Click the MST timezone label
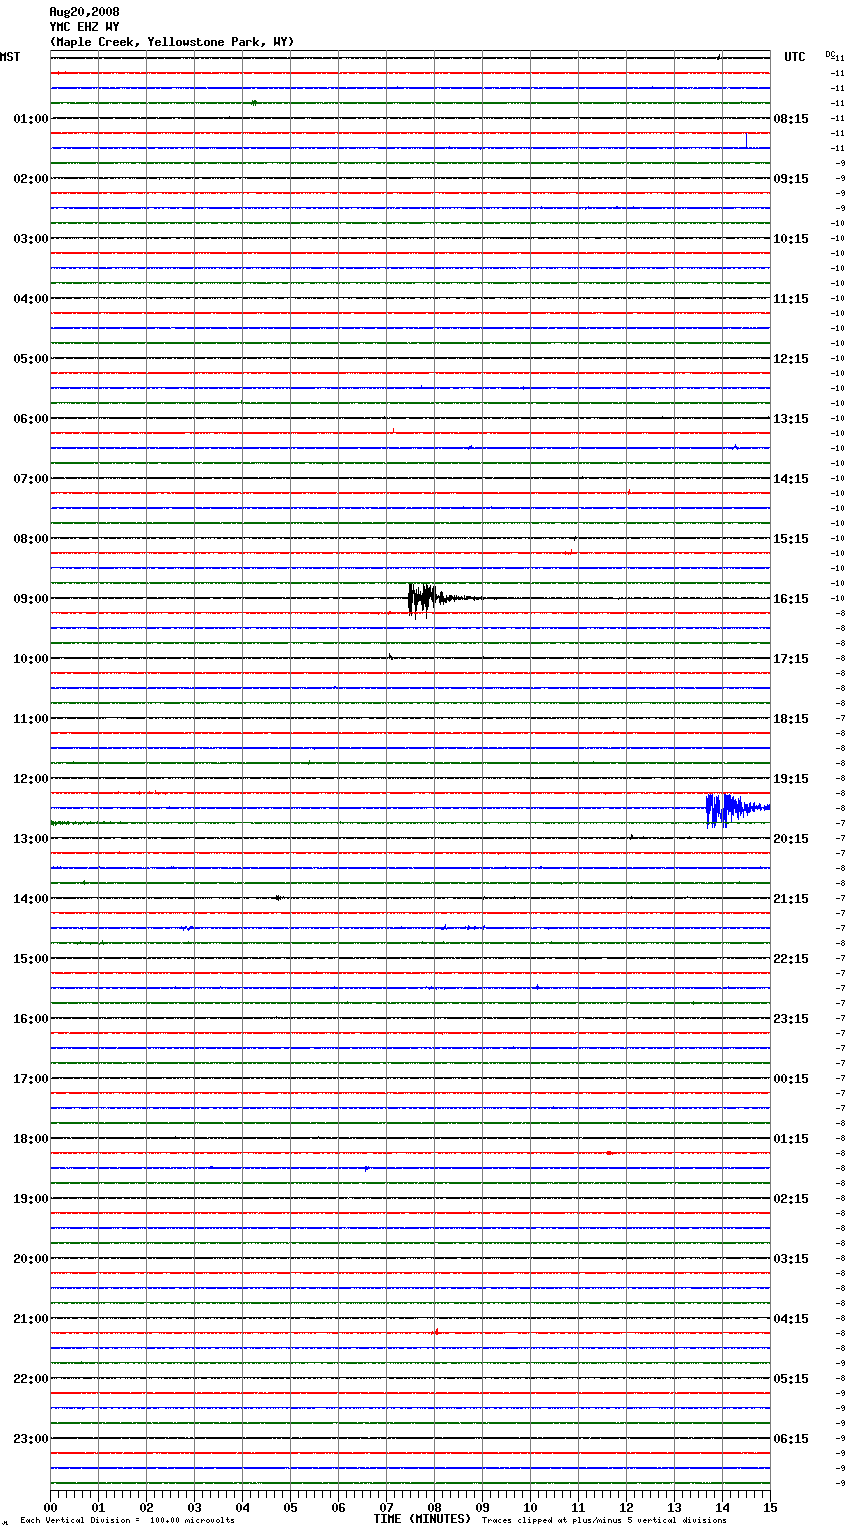The height and width of the screenshot is (1534, 850). [x=10, y=57]
